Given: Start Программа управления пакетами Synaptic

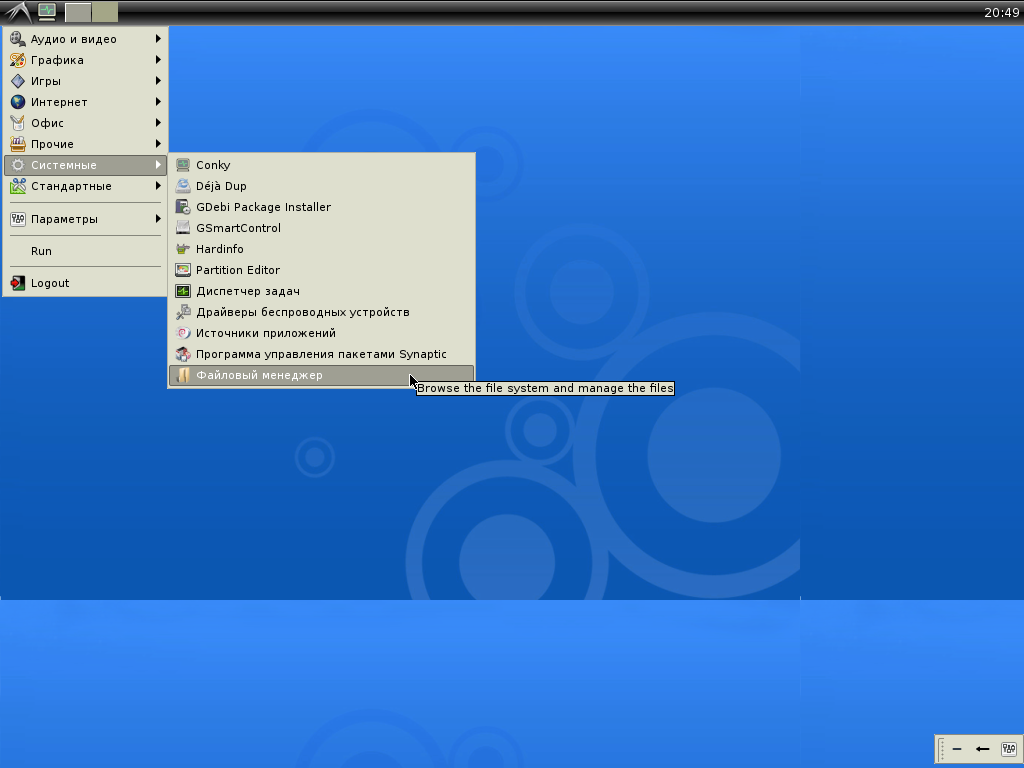Looking at the screenshot, I should 321,354.
